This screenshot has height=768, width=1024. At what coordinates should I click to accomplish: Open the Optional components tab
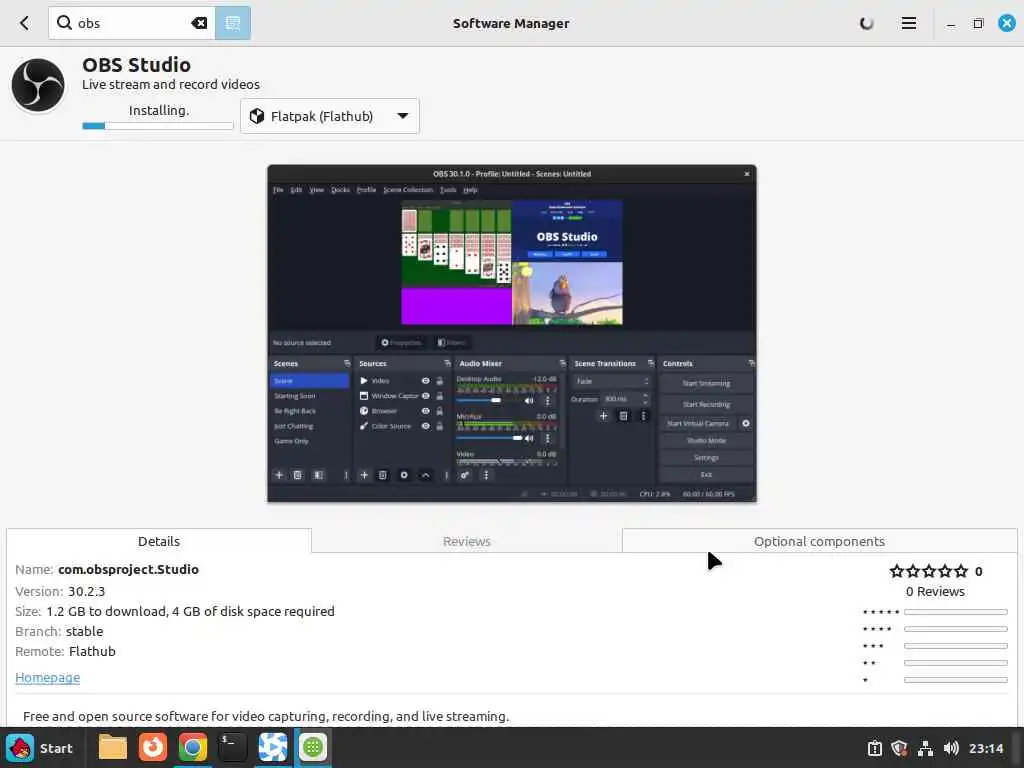tap(819, 541)
